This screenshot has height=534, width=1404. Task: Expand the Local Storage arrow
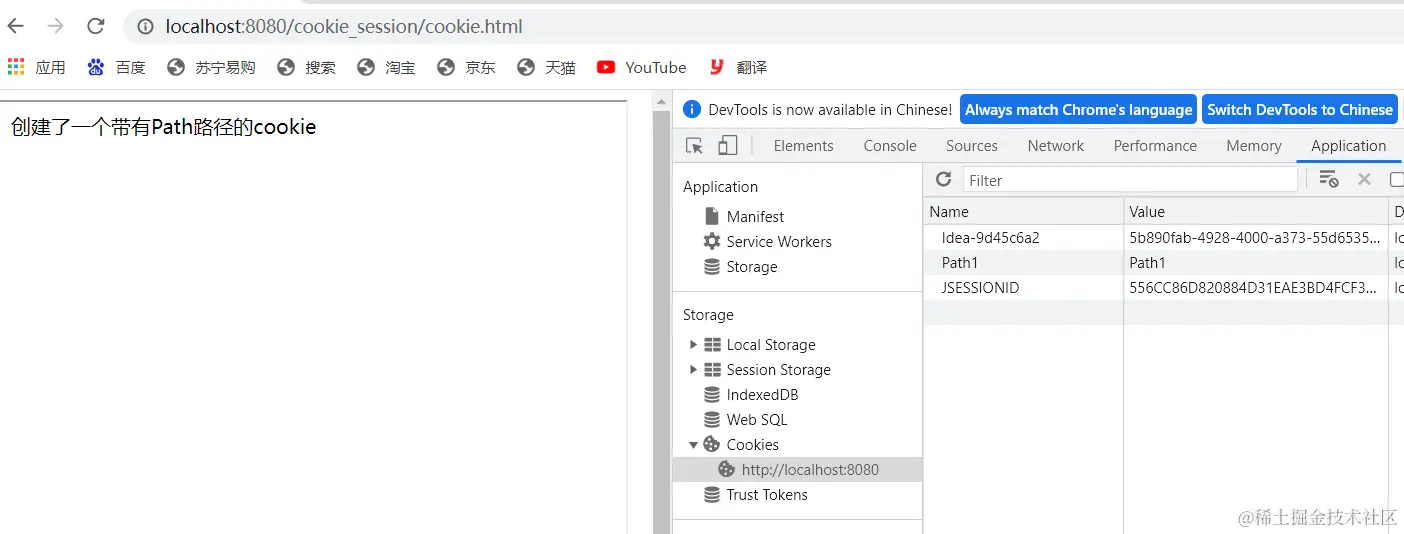(693, 344)
